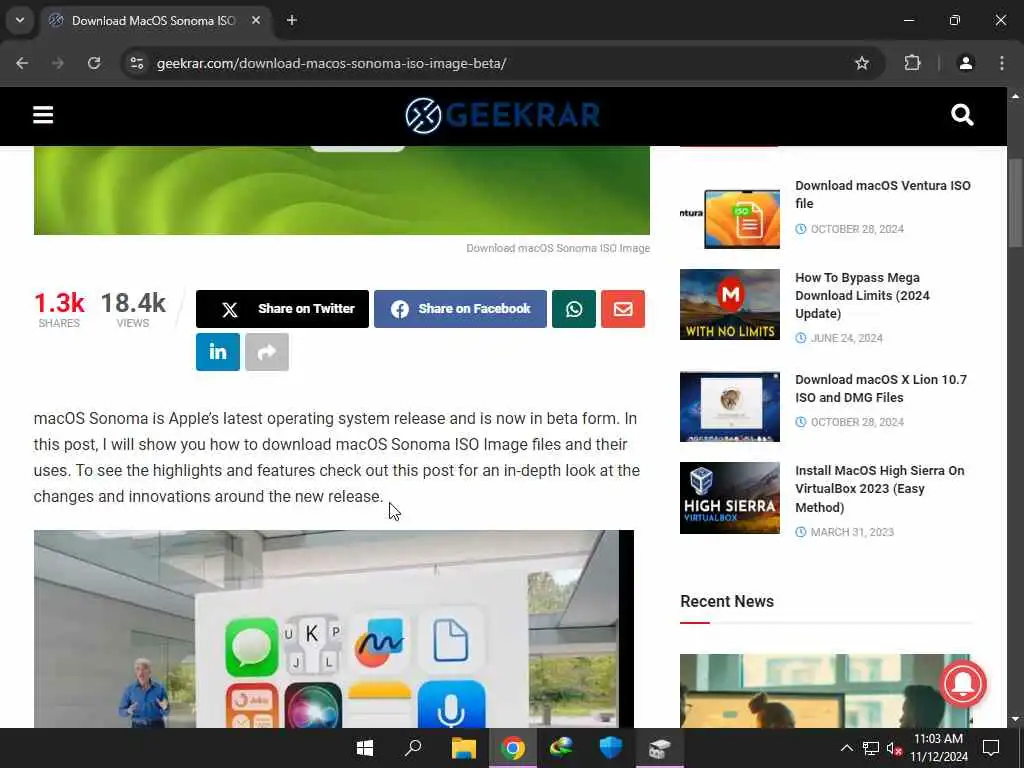Open the Windows notification center icon
This screenshot has width=1024, height=768.
(x=991, y=748)
